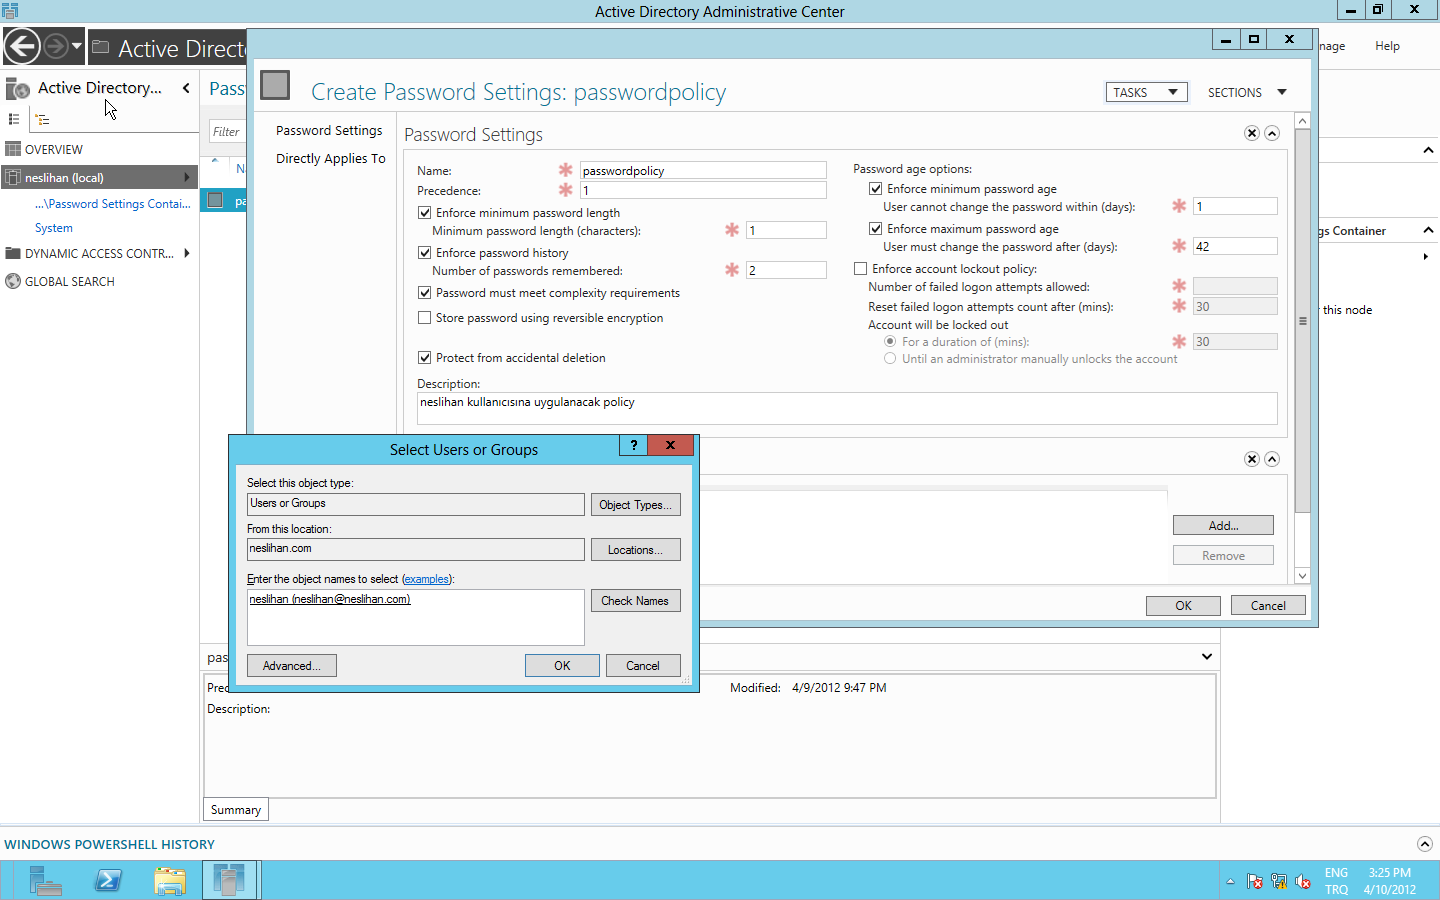Edit the Name field passwordpolicy
Screen dimensions: 1440x900
click(x=703, y=170)
